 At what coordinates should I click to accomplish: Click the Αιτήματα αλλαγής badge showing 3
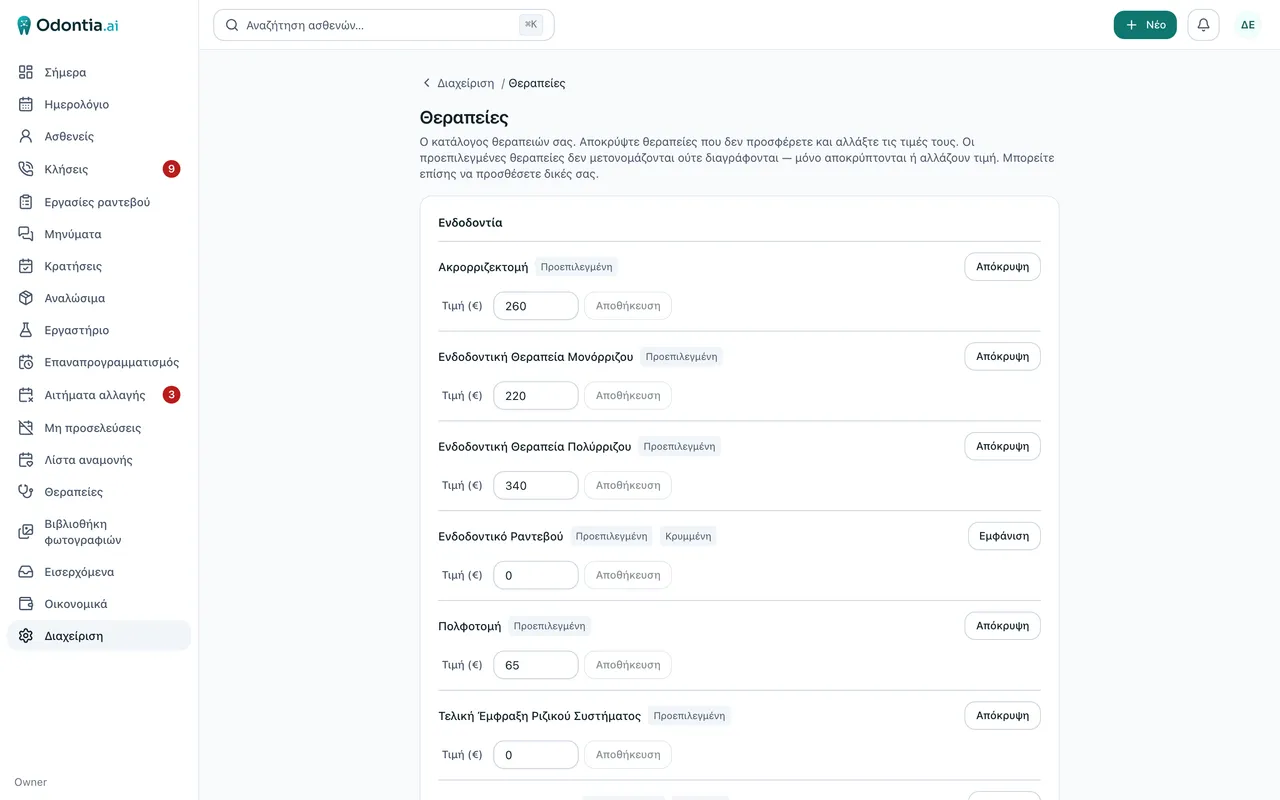(x=172, y=395)
